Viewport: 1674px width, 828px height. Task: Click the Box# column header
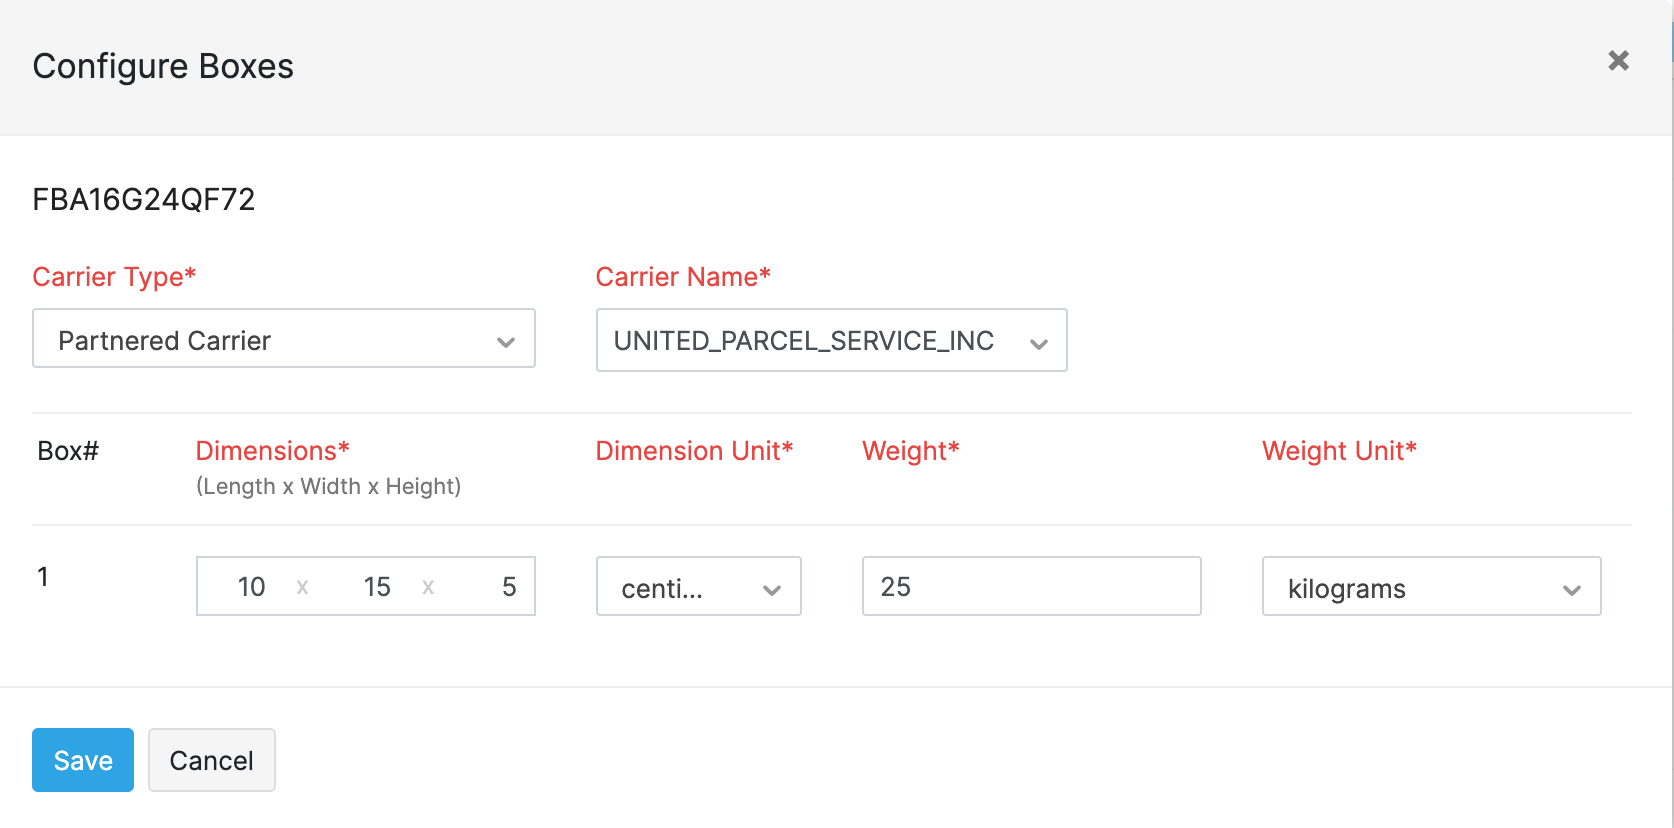click(x=68, y=451)
